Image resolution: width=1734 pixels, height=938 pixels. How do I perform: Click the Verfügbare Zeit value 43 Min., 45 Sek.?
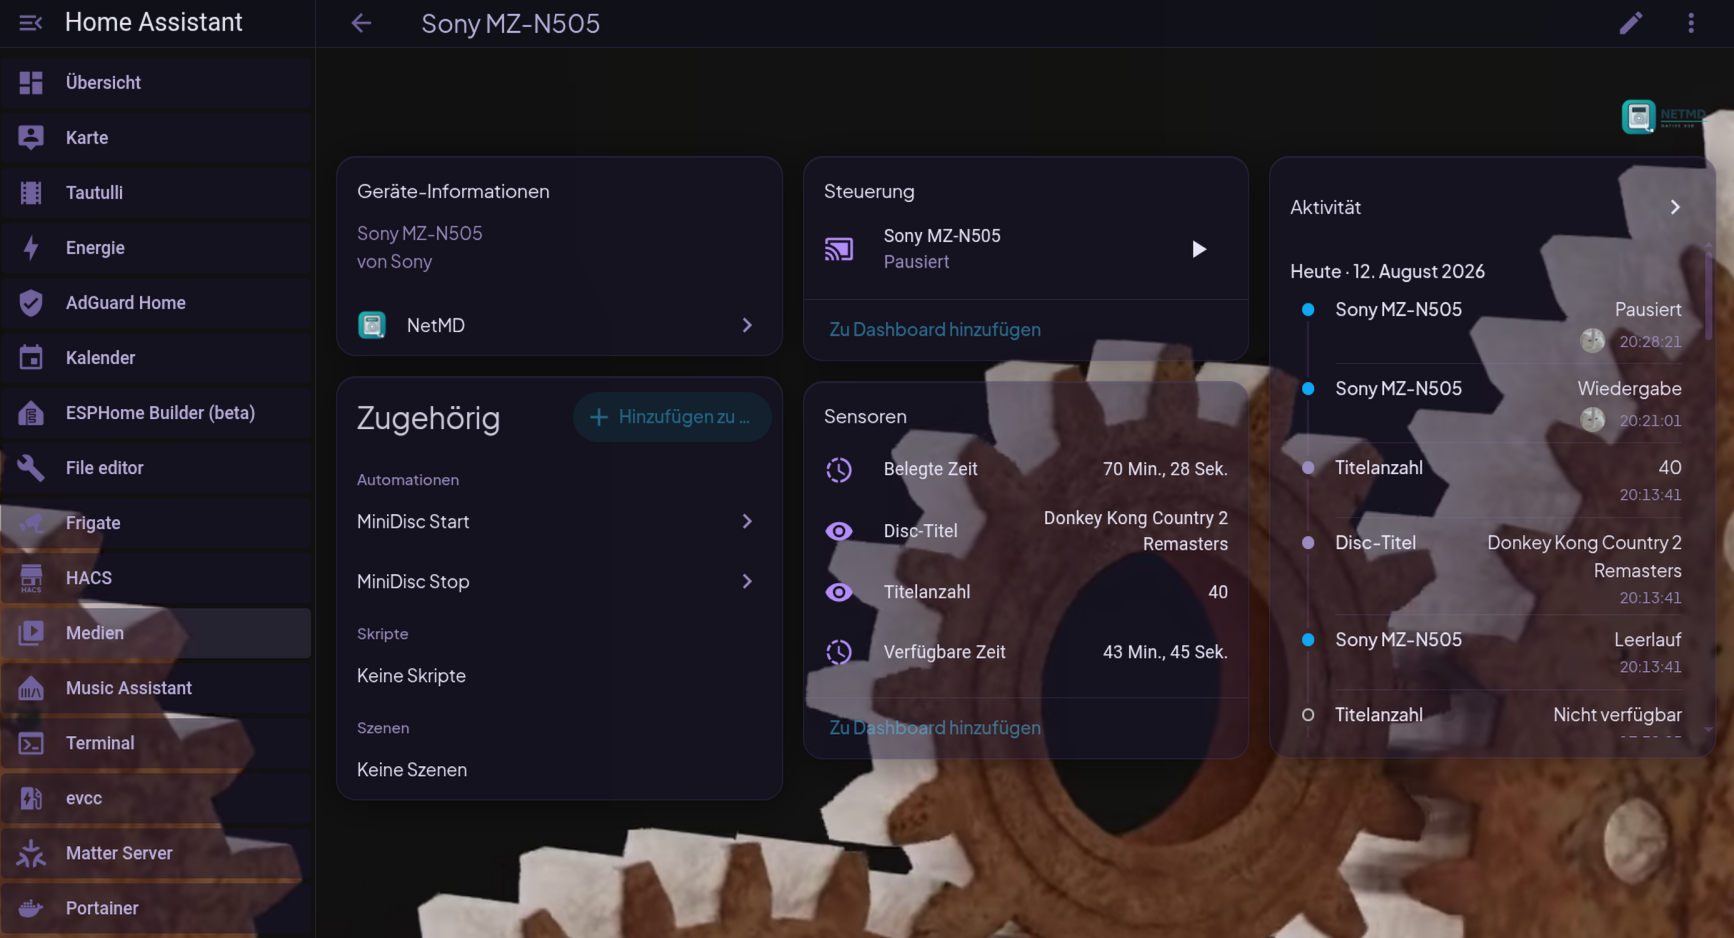pyautogui.click(x=1165, y=652)
